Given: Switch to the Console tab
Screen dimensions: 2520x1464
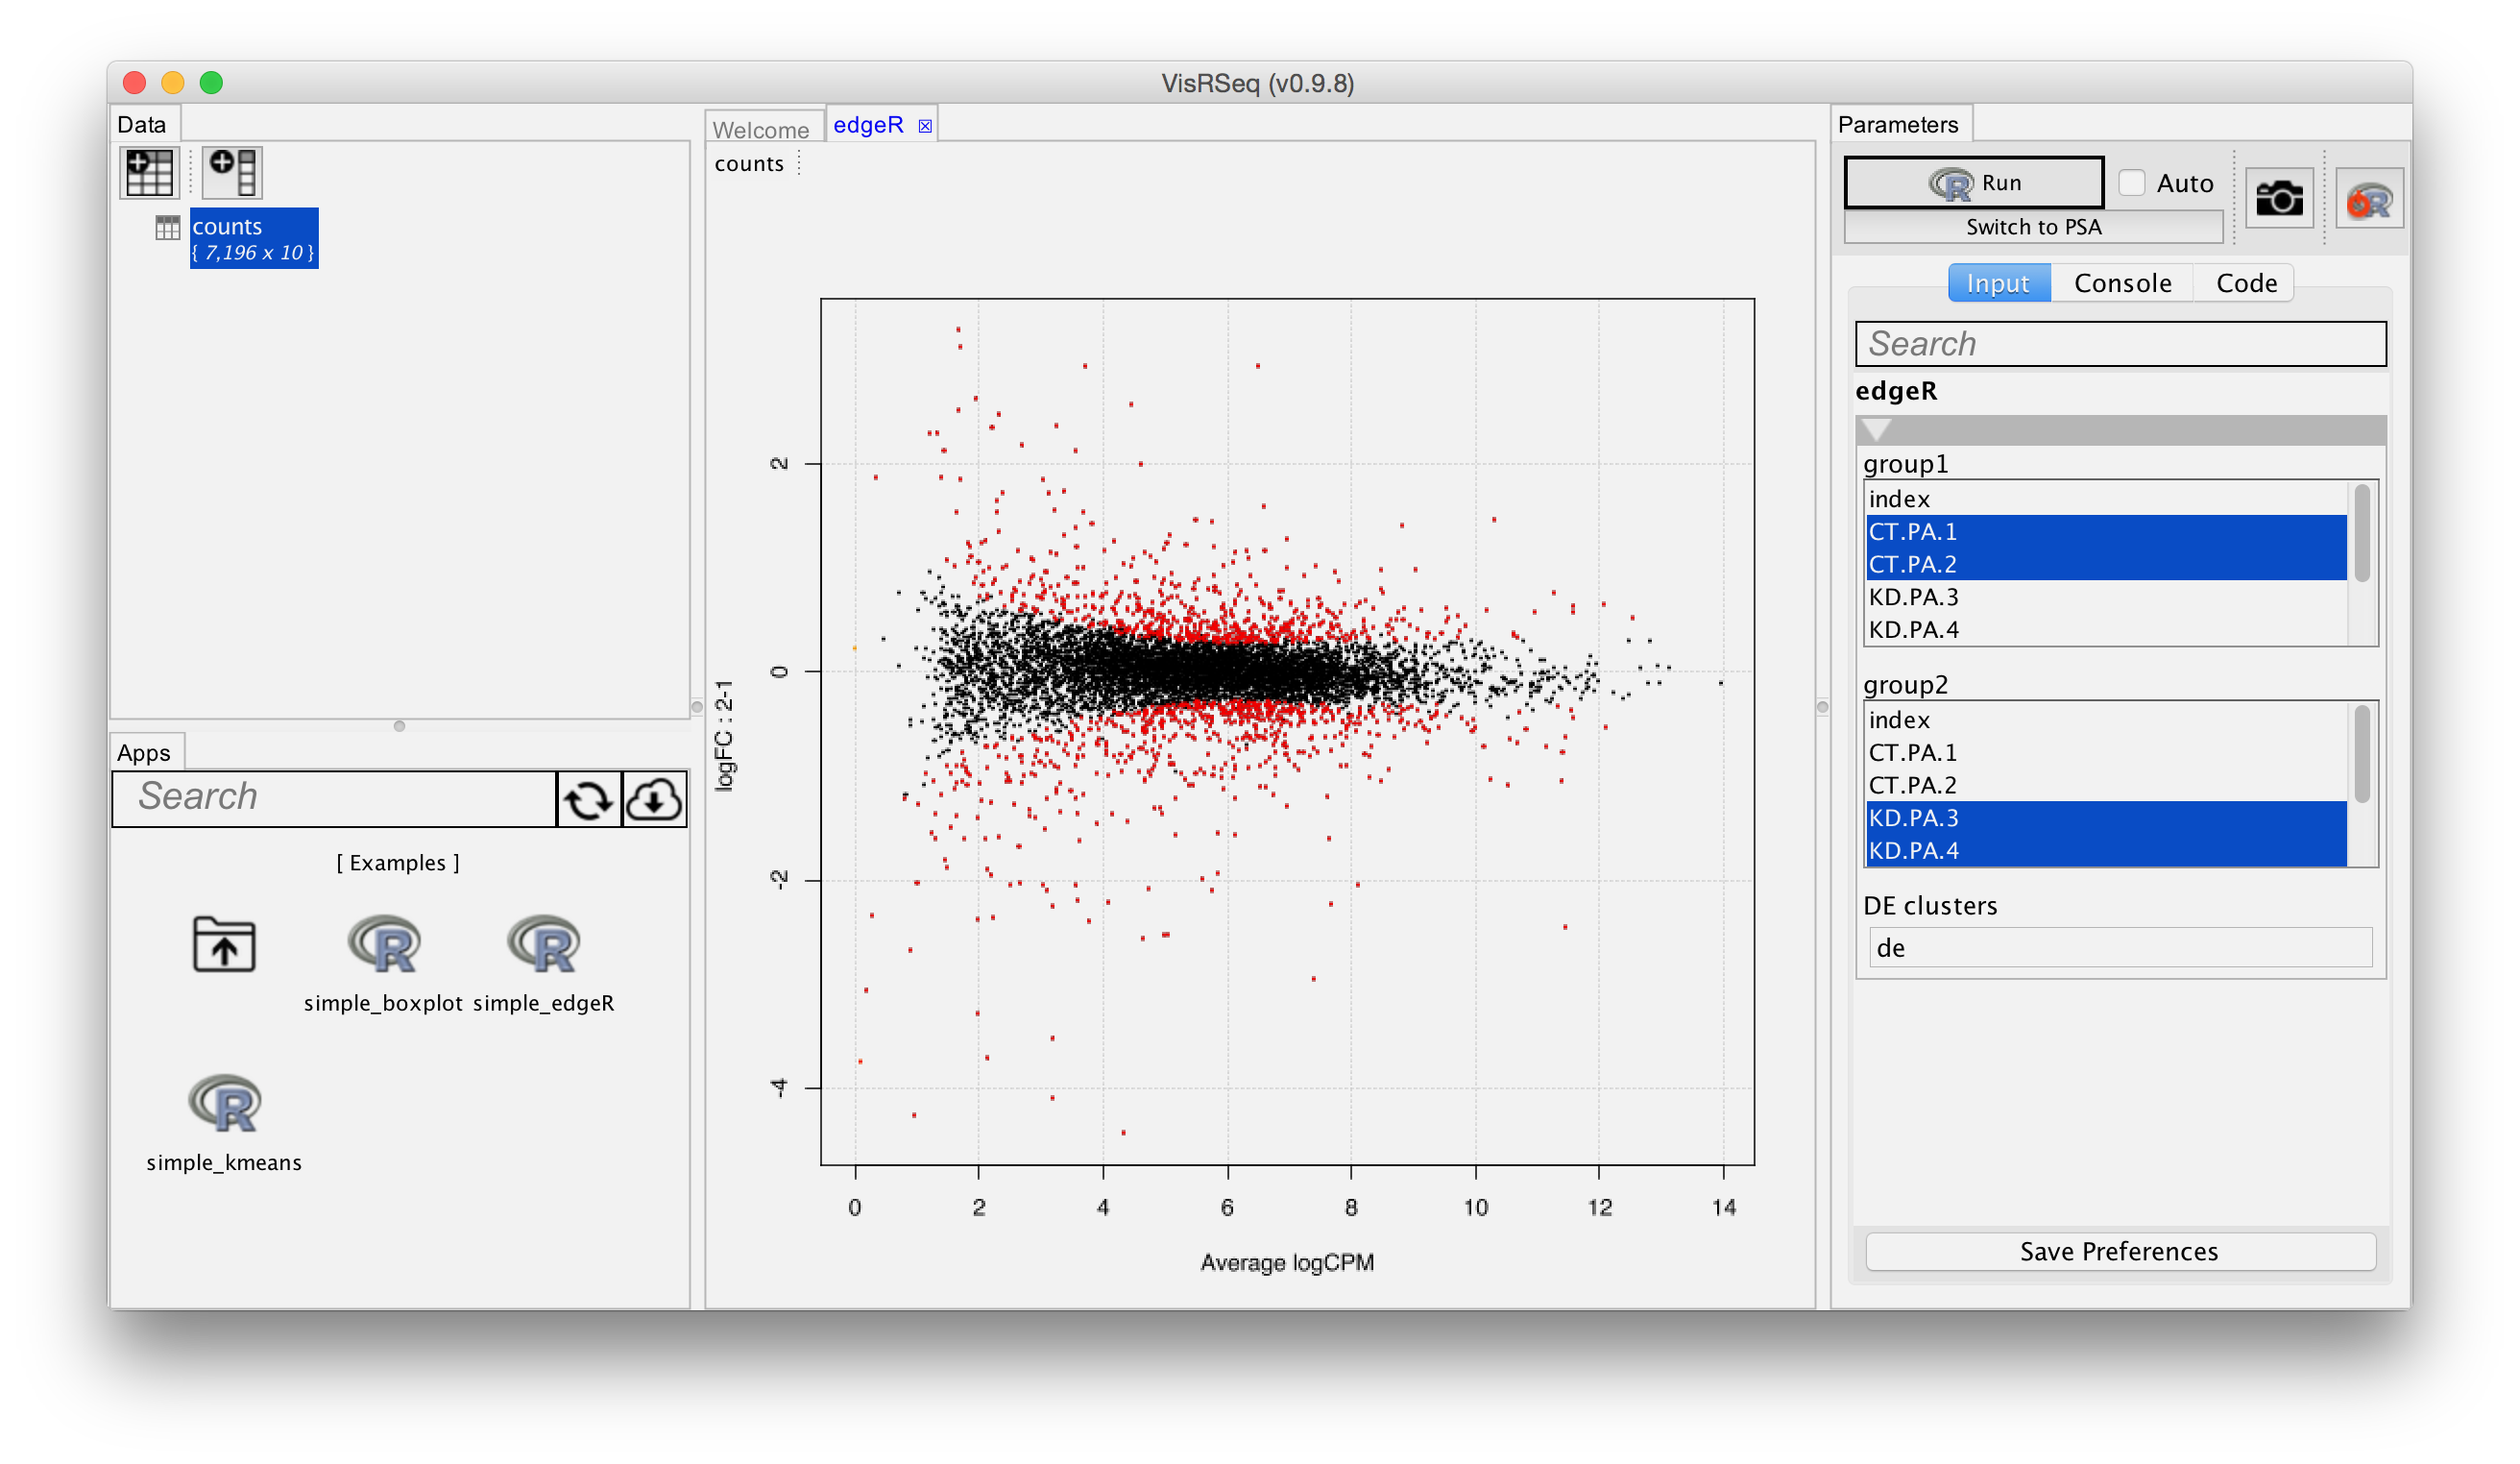Looking at the screenshot, I should [x=2122, y=283].
